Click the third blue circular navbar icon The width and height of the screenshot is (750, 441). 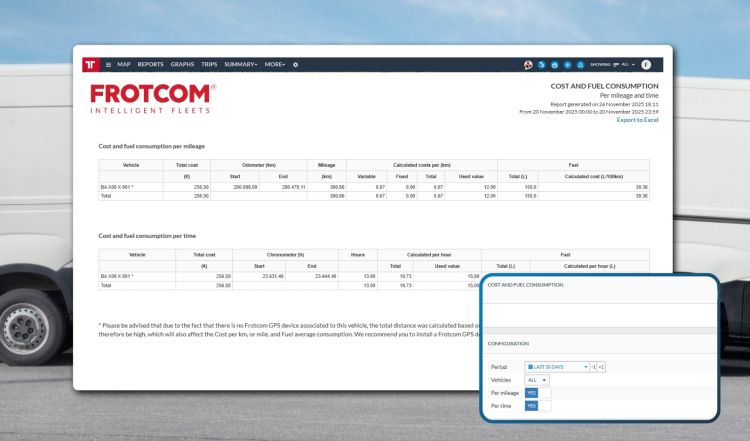[567, 64]
